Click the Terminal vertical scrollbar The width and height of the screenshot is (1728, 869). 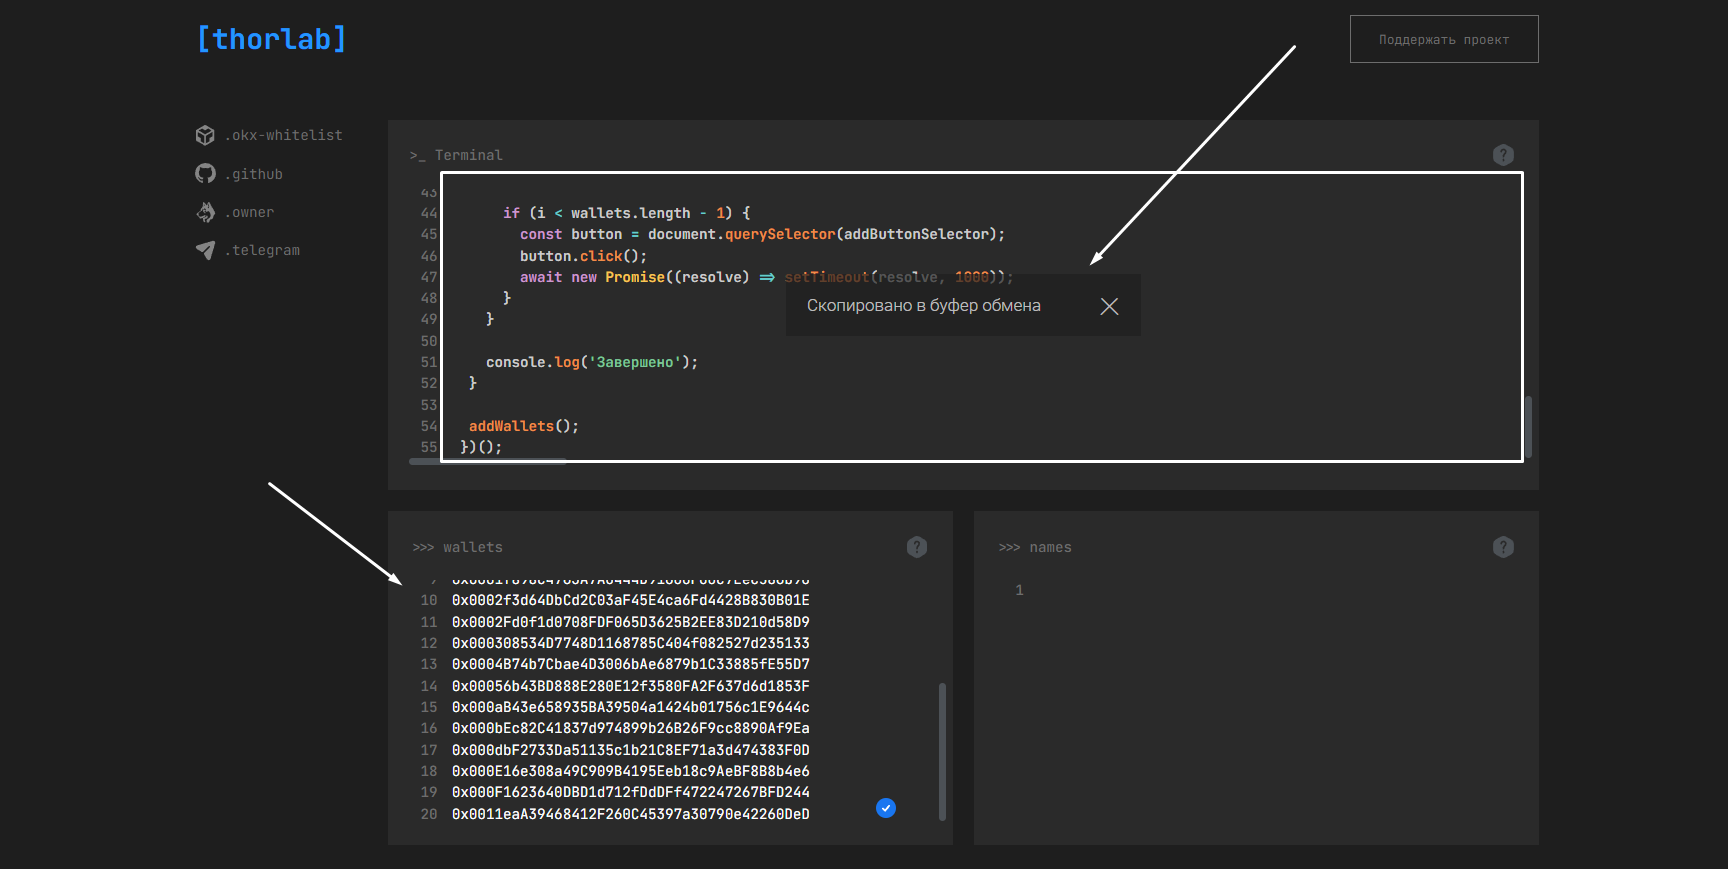click(x=1529, y=427)
